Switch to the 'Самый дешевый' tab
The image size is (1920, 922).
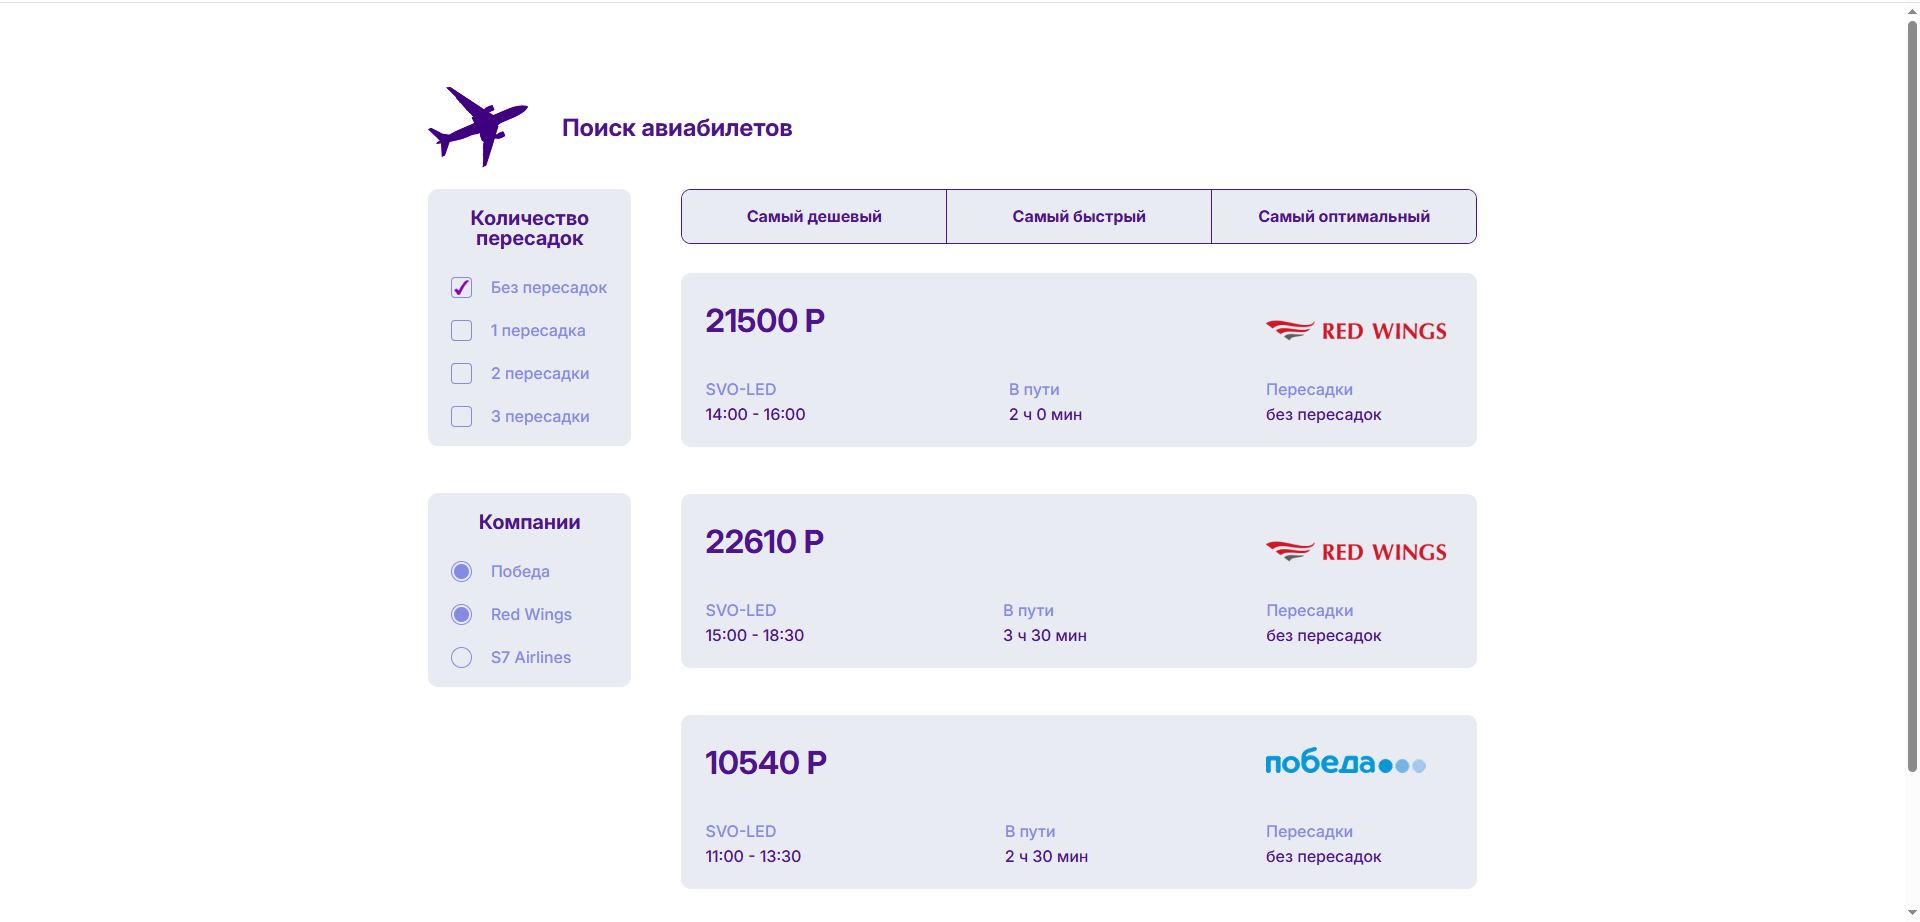coord(814,217)
